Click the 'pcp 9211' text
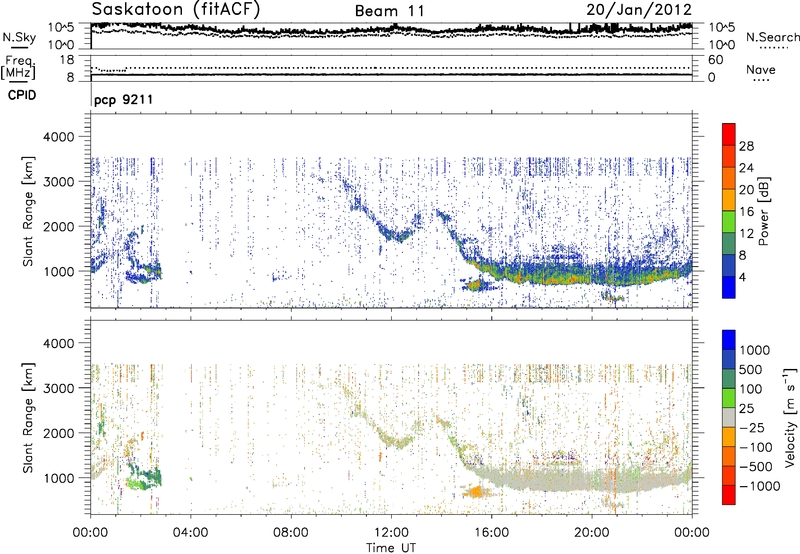 [123, 99]
